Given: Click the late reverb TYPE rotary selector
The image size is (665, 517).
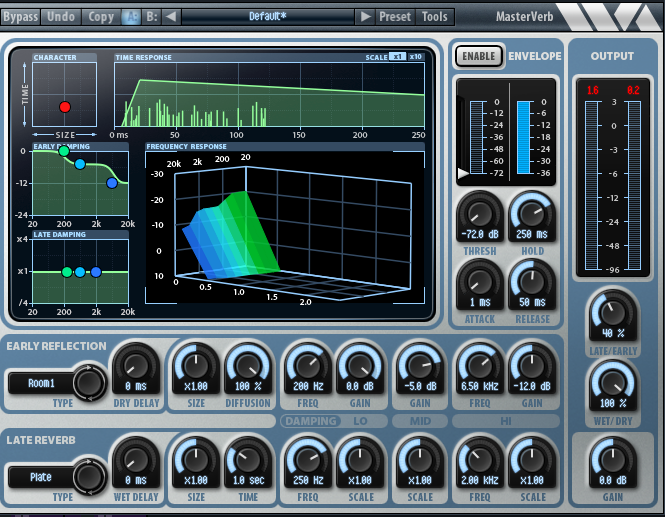Looking at the screenshot, I should click(x=89, y=477).
